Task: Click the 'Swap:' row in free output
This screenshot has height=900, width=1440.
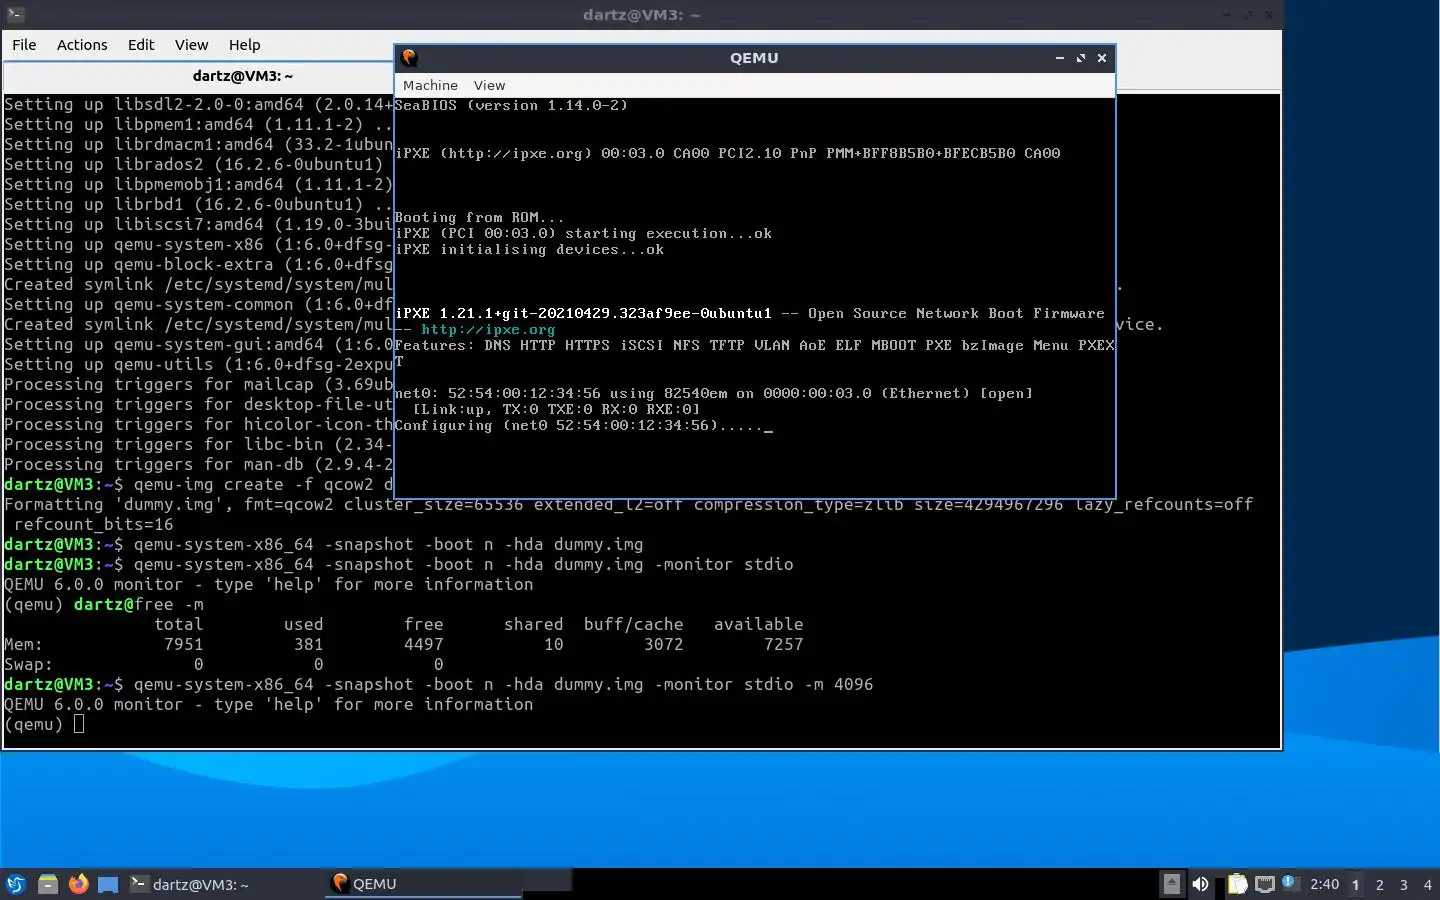Action: (x=224, y=664)
